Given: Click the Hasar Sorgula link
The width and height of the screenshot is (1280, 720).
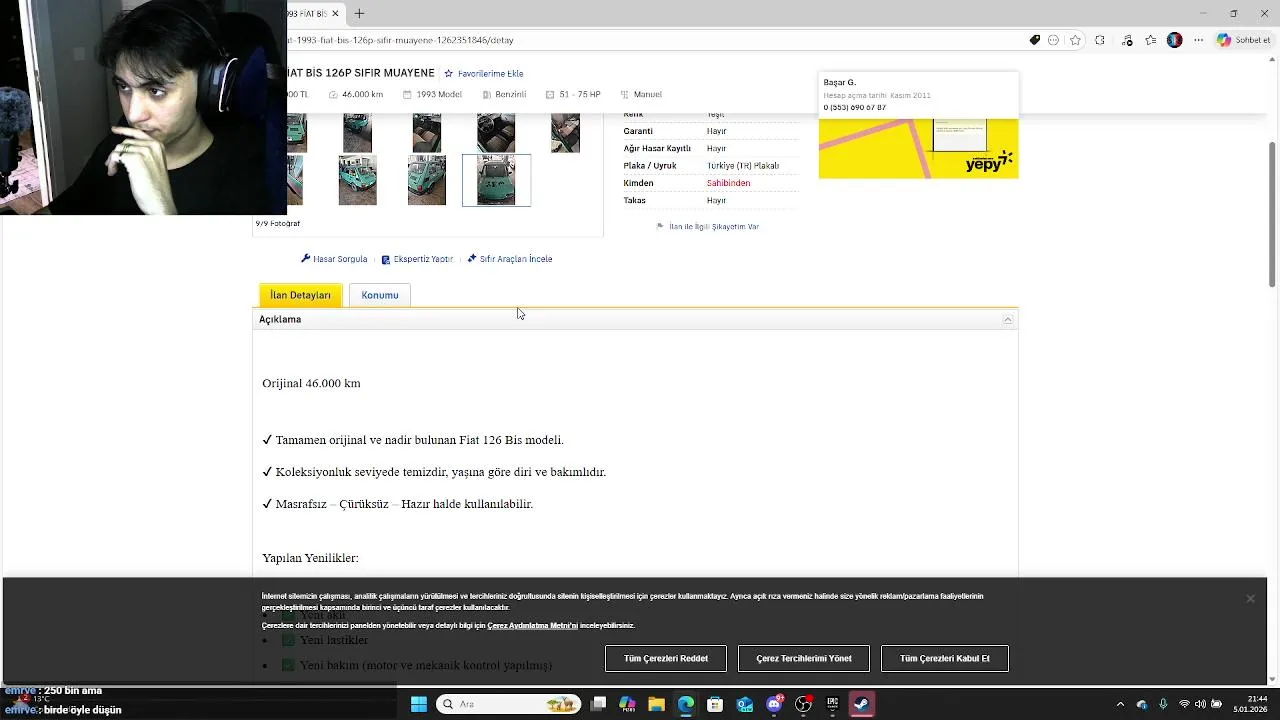Looking at the screenshot, I should pyautogui.click(x=334, y=259).
